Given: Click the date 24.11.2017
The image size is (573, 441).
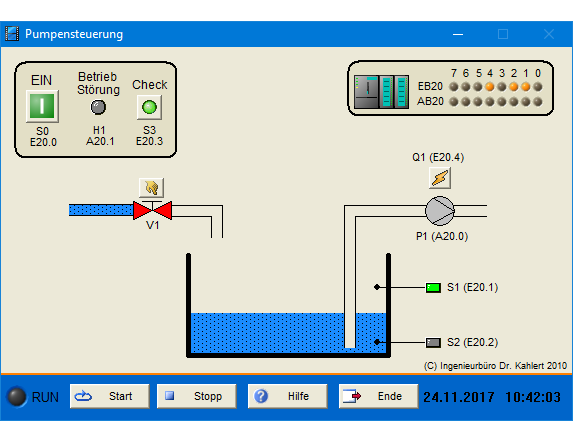Looking at the screenshot, I should click(x=459, y=397).
